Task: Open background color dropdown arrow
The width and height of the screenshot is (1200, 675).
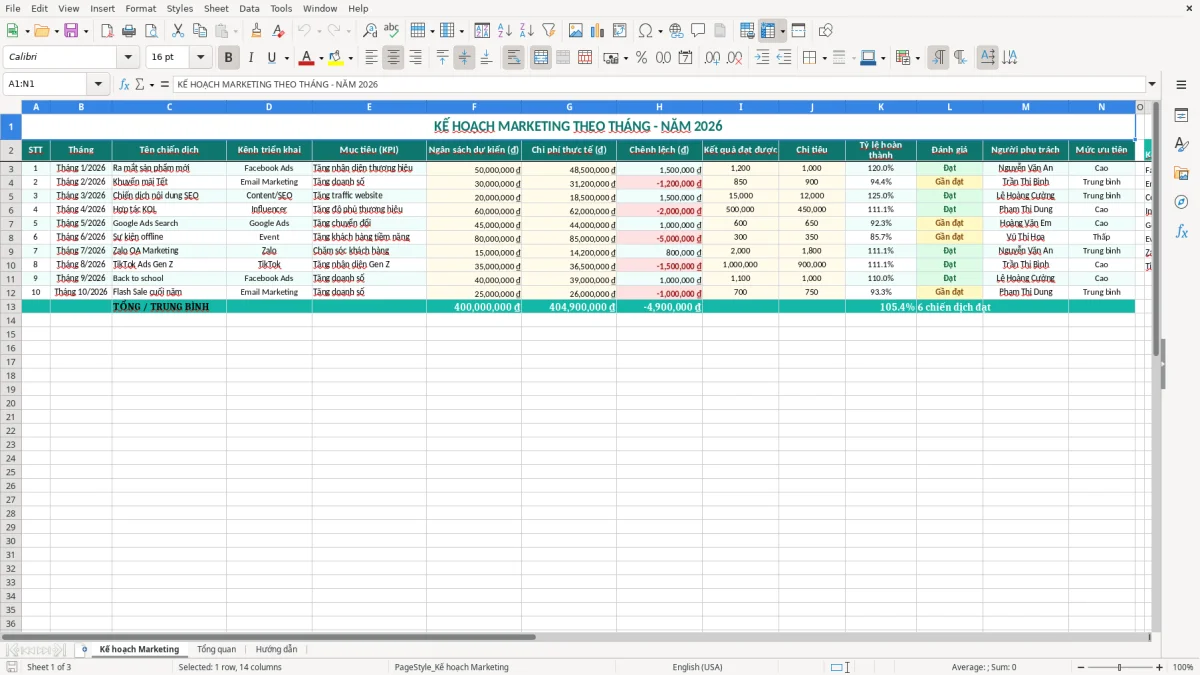Action: [350, 58]
